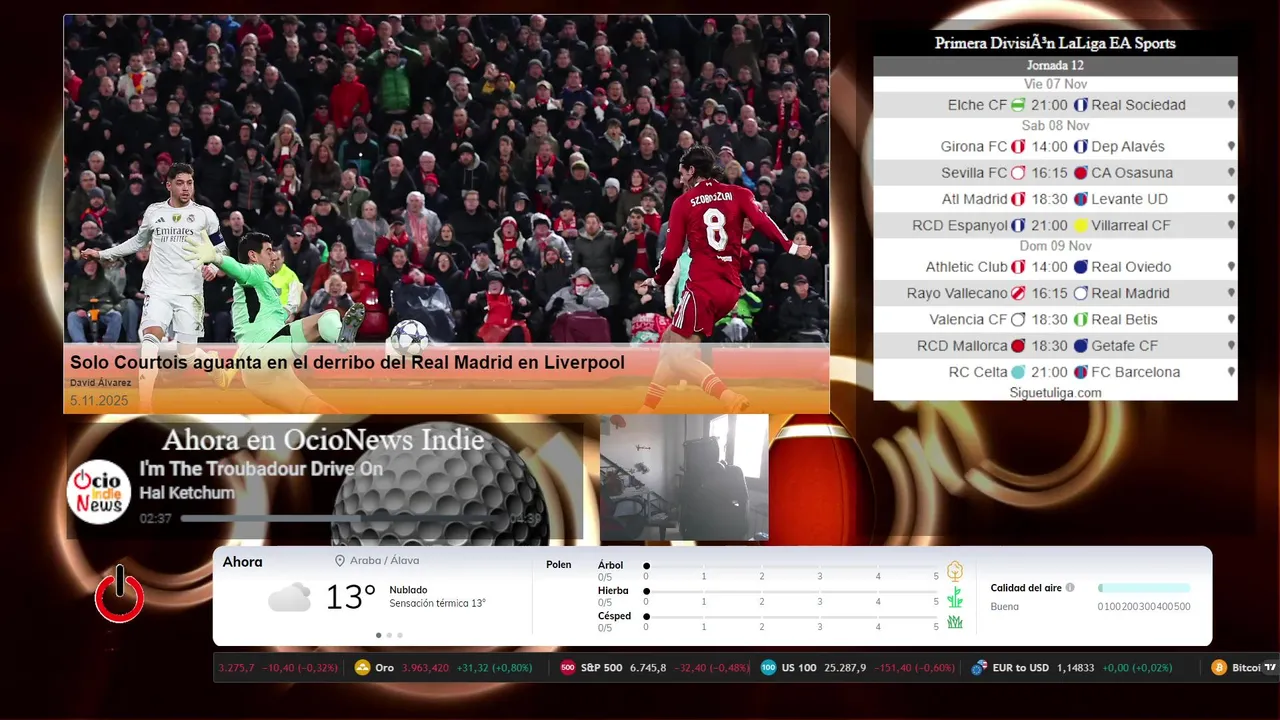Click location pin in Sevilla FC match row
1280x720 pixels.
pyautogui.click(x=1231, y=173)
